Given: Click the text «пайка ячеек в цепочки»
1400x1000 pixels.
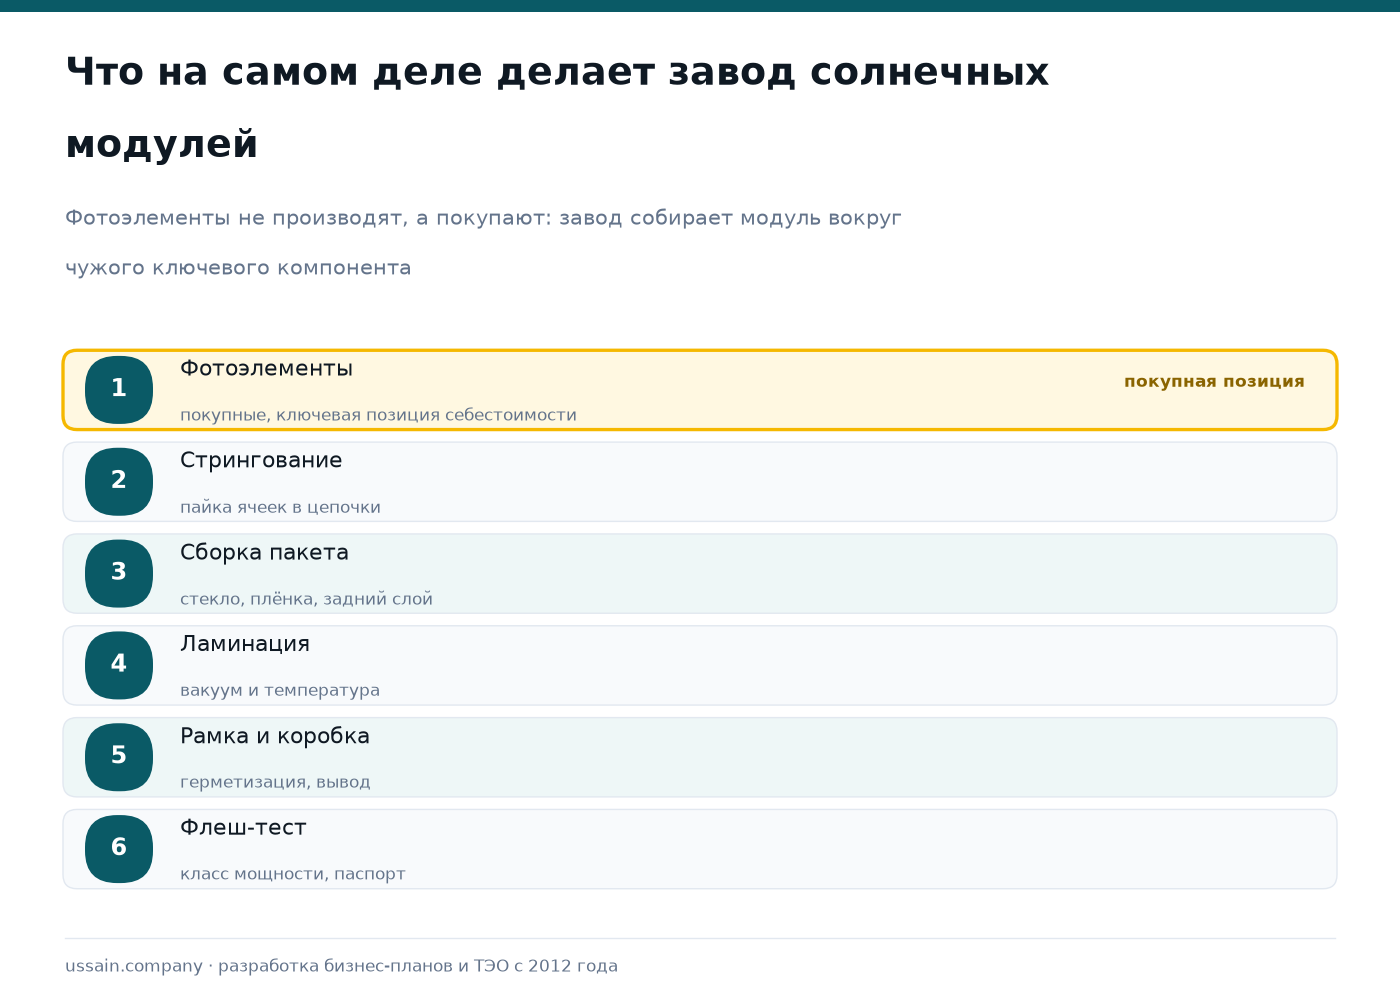Looking at the screenshot, I should 280,507.
